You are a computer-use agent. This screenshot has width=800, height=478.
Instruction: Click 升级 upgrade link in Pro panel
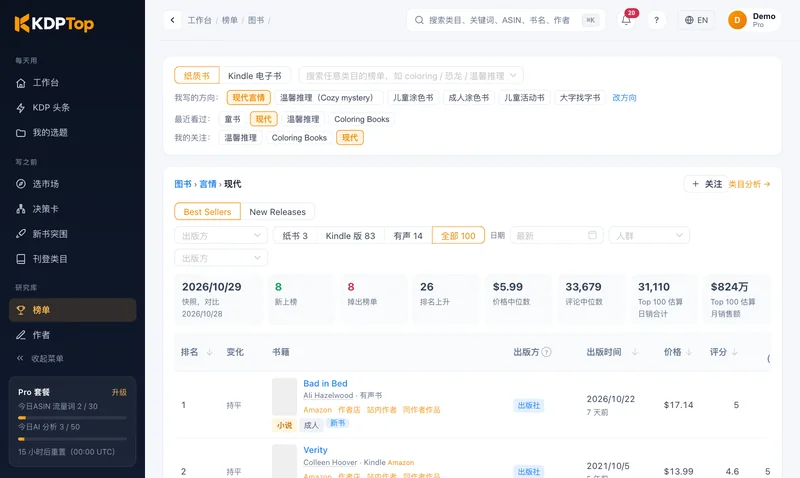click(x=119, y=392)
